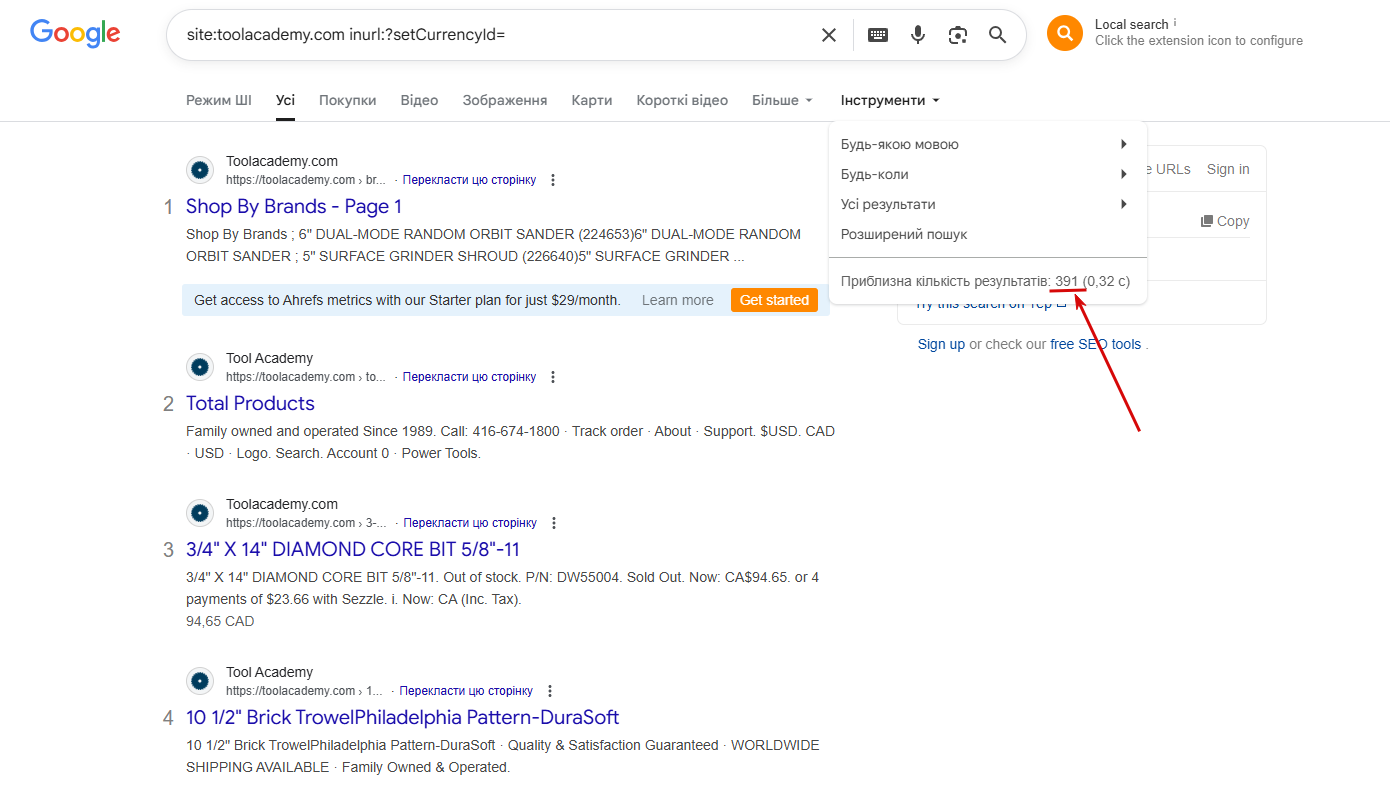Open the Shop By Brands - Page 1 result
This screenshot has height=796, width=1390.
click(x=294, y=206)
